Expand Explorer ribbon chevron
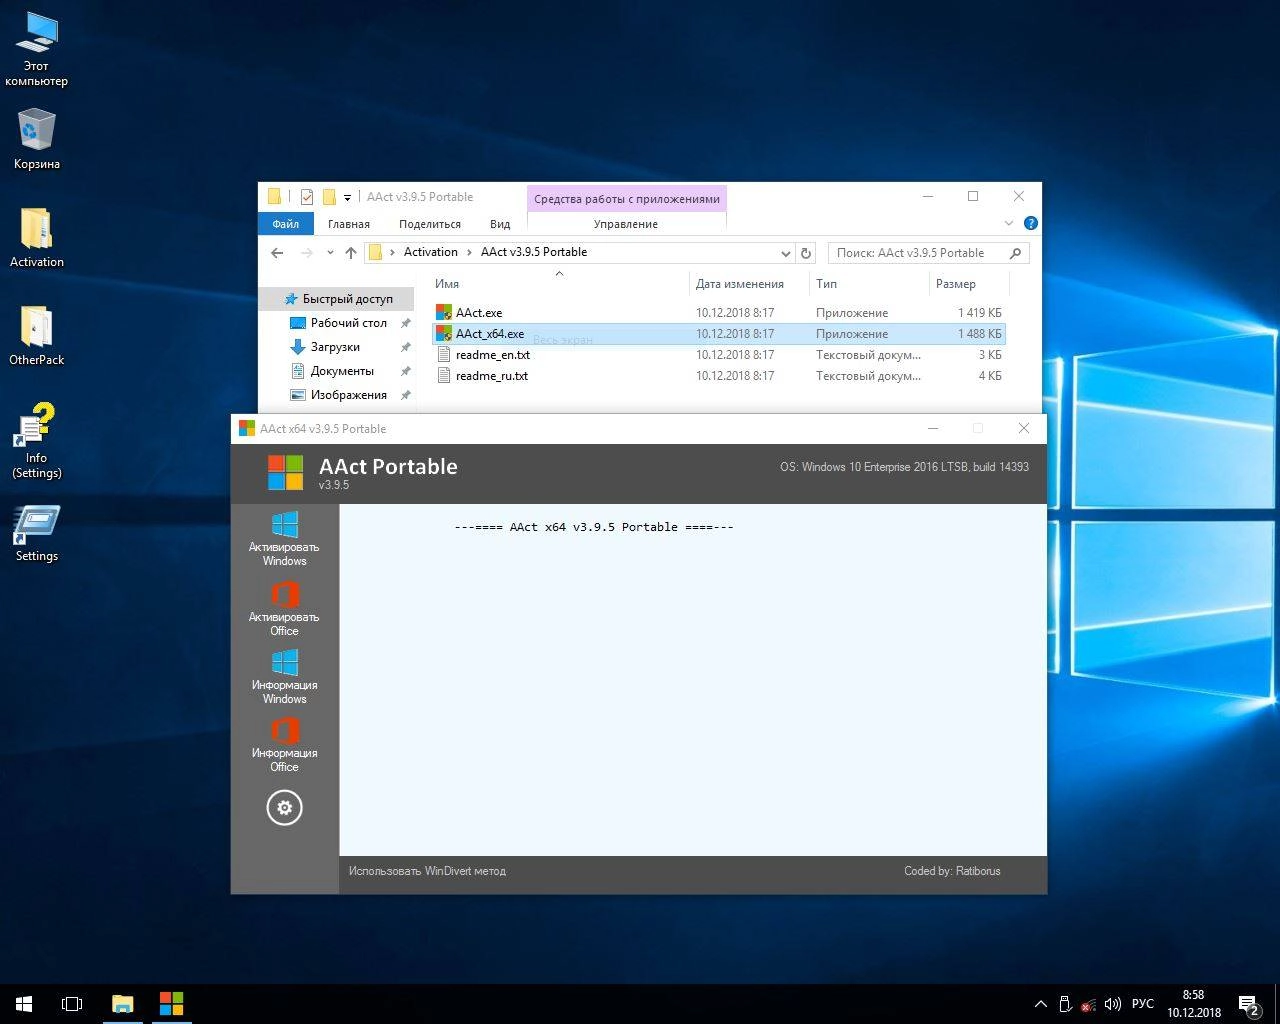This screenshot has height=1024, width=1280. coord(1009,223)
